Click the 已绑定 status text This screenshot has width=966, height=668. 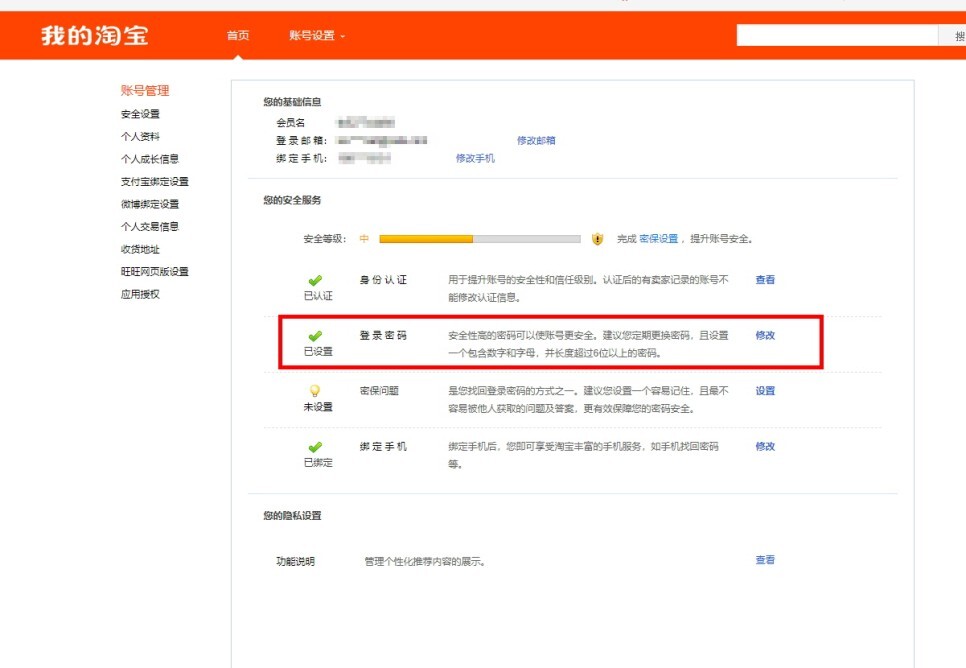pos(318,462)
